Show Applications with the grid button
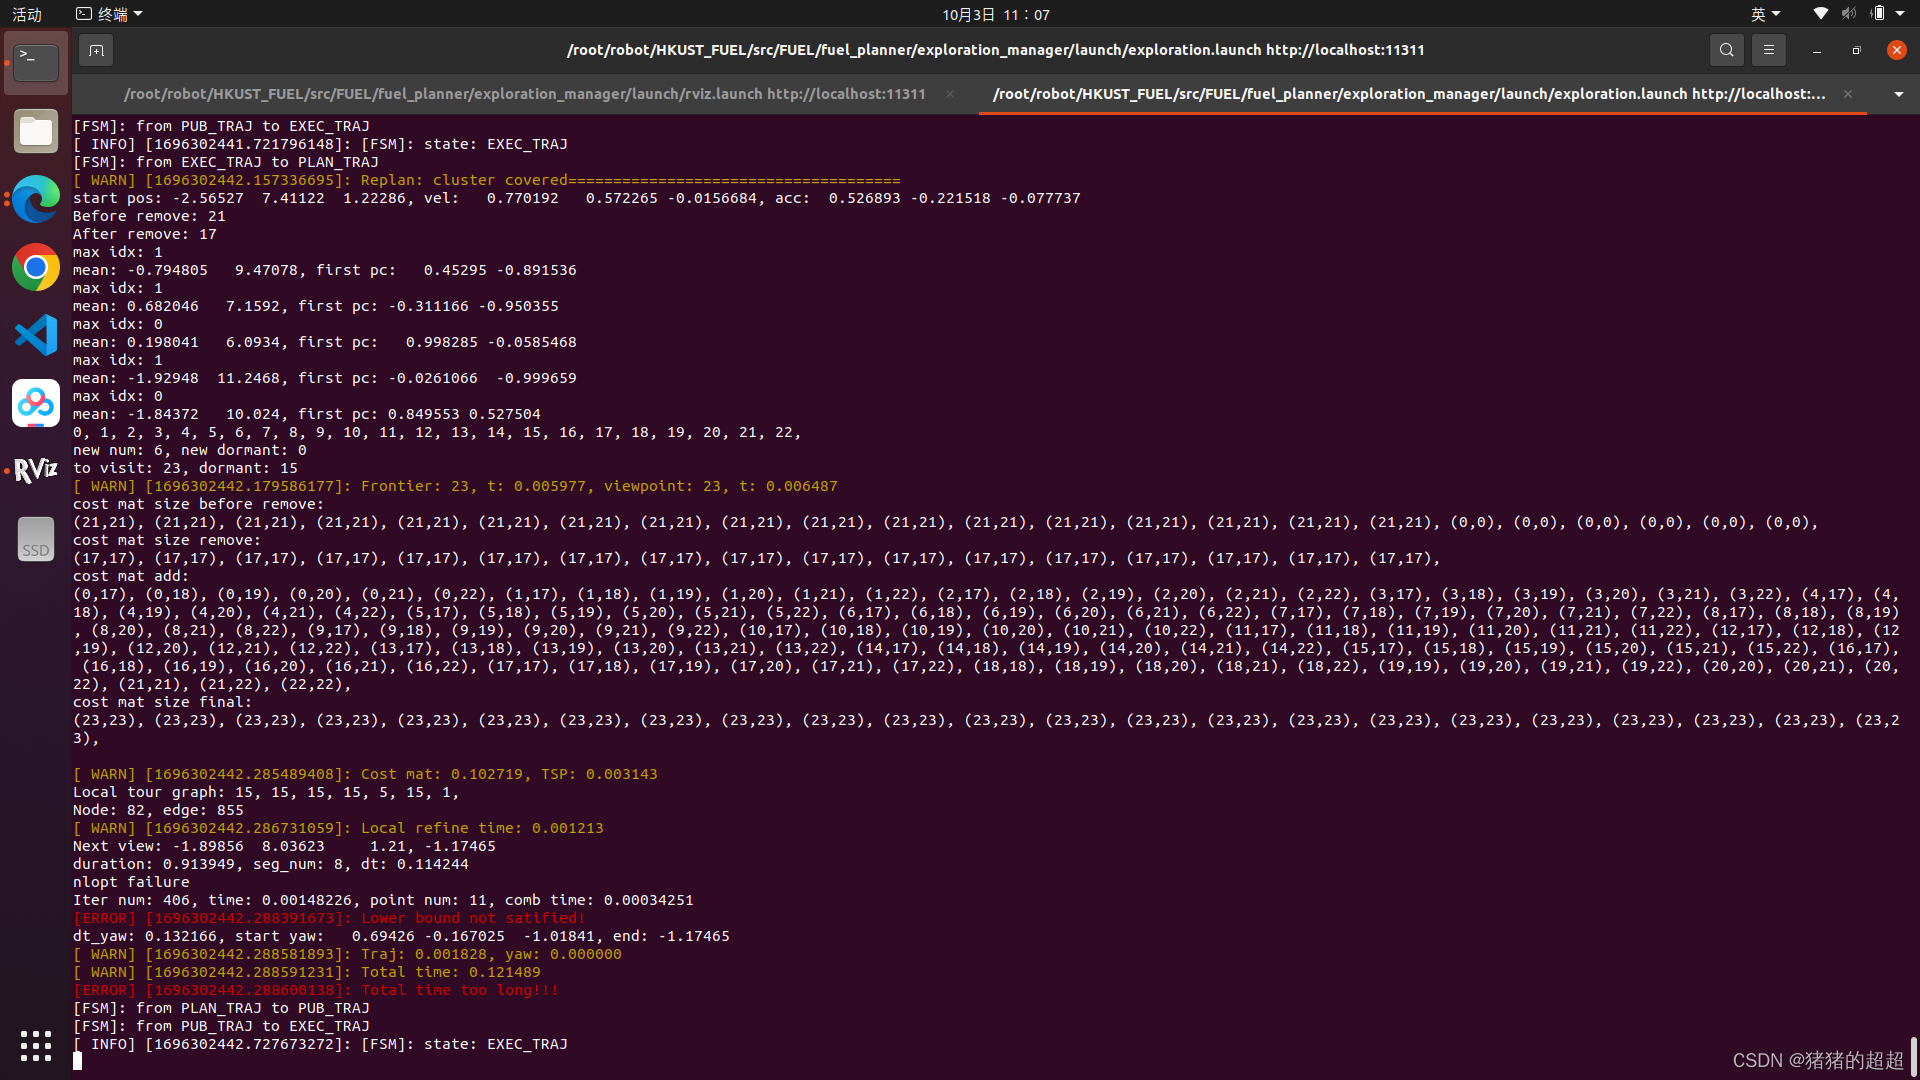 tap(35, 1044)
